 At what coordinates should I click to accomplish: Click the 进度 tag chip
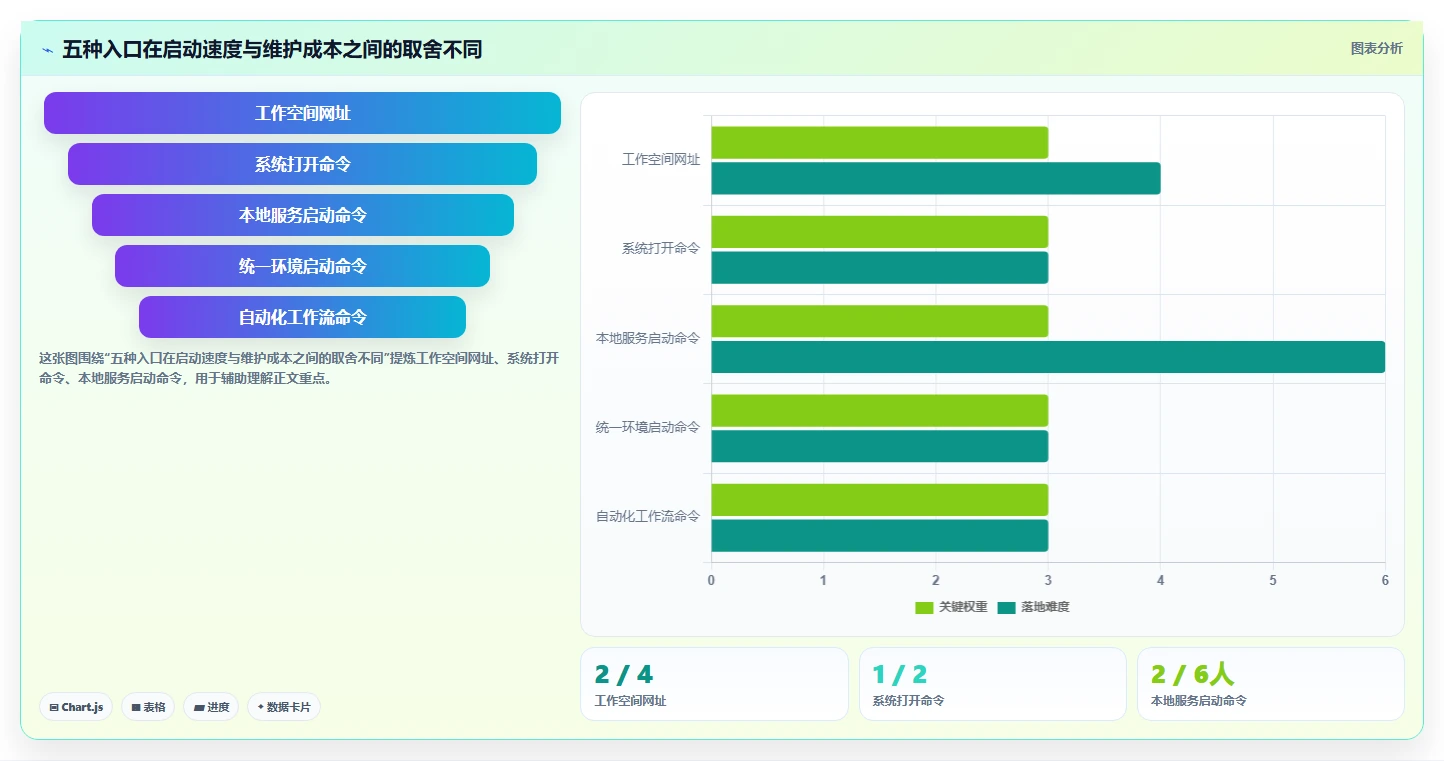tap(211, 707)
